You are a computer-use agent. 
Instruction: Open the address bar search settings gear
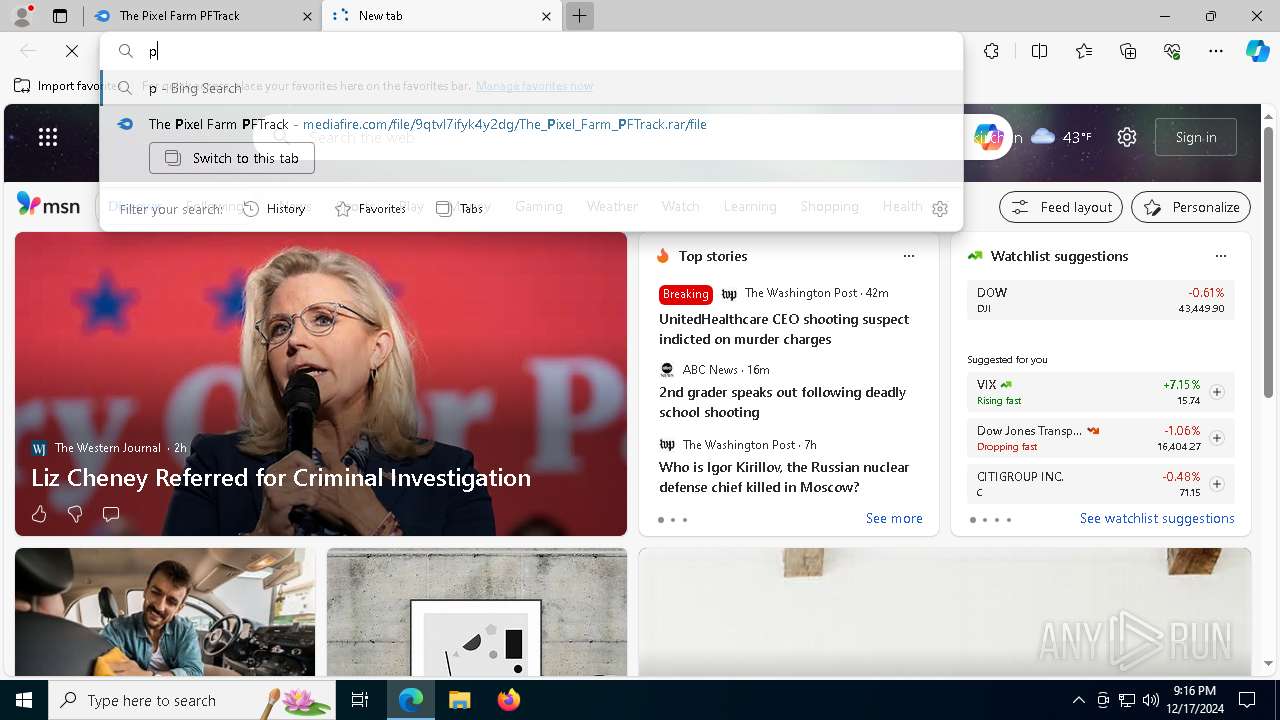tap(939, 209)
